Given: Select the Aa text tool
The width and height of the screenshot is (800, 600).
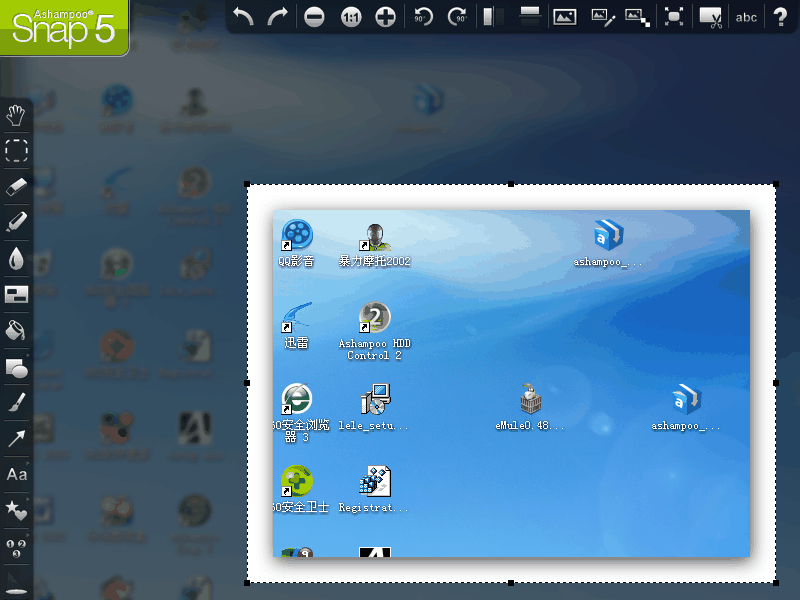Looking at the screenshot, I should tap(16, 474).
